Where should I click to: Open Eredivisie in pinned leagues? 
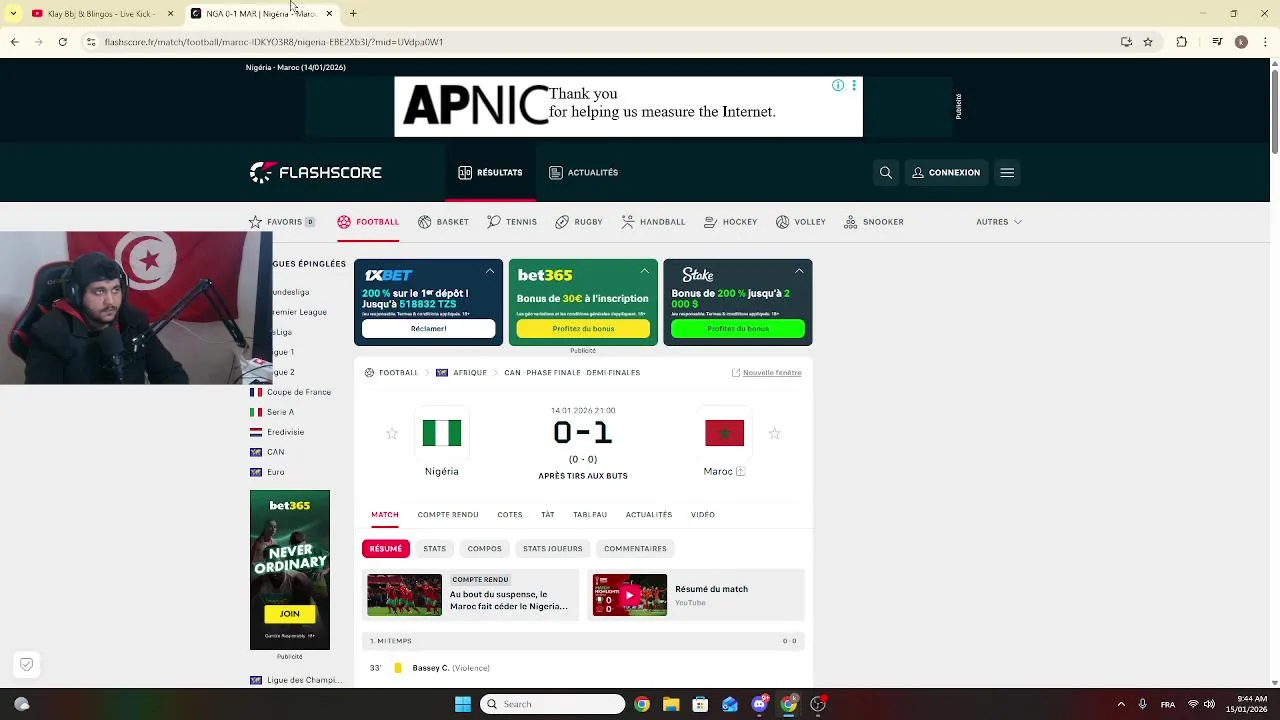[285, 432]
